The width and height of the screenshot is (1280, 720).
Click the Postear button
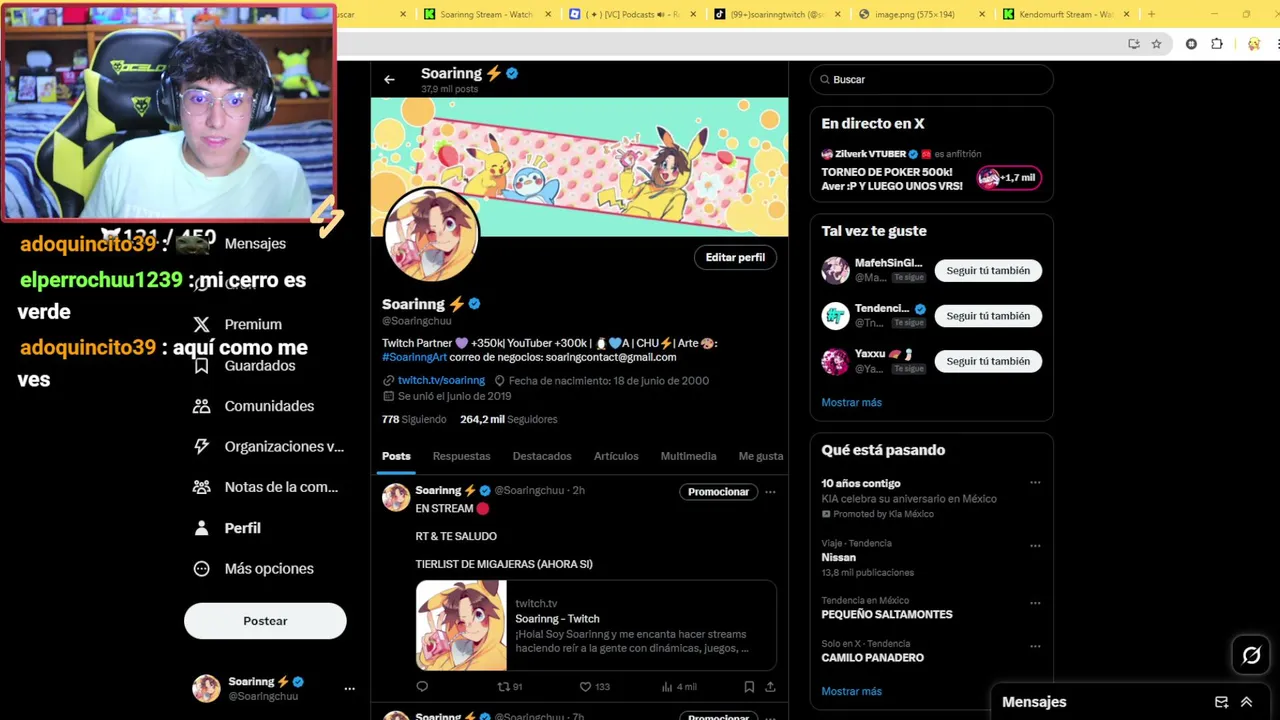[265, 621]
